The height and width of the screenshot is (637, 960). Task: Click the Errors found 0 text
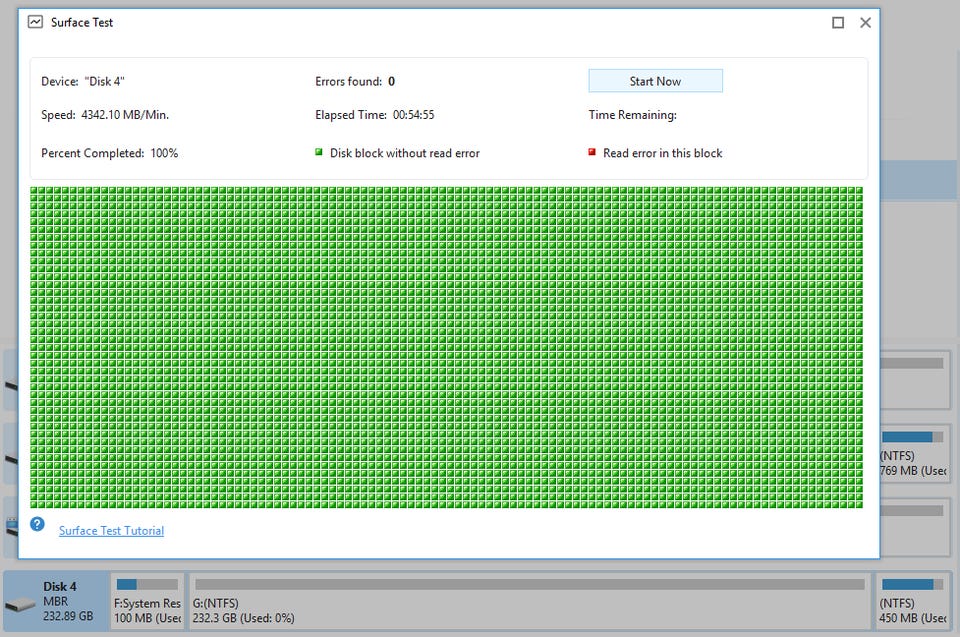click(x=355, y=81)
